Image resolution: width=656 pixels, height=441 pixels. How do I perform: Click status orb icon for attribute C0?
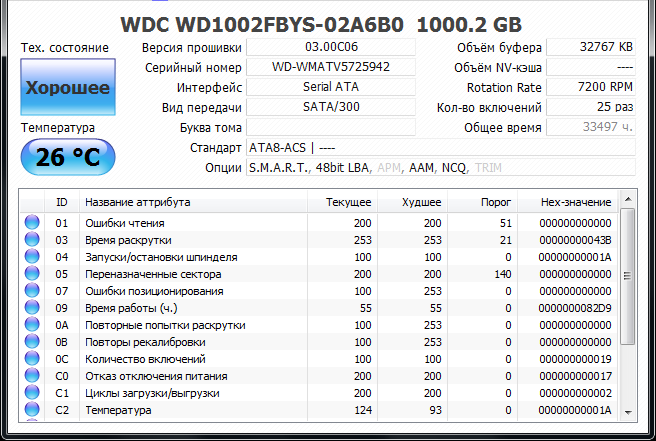[32, 375]
